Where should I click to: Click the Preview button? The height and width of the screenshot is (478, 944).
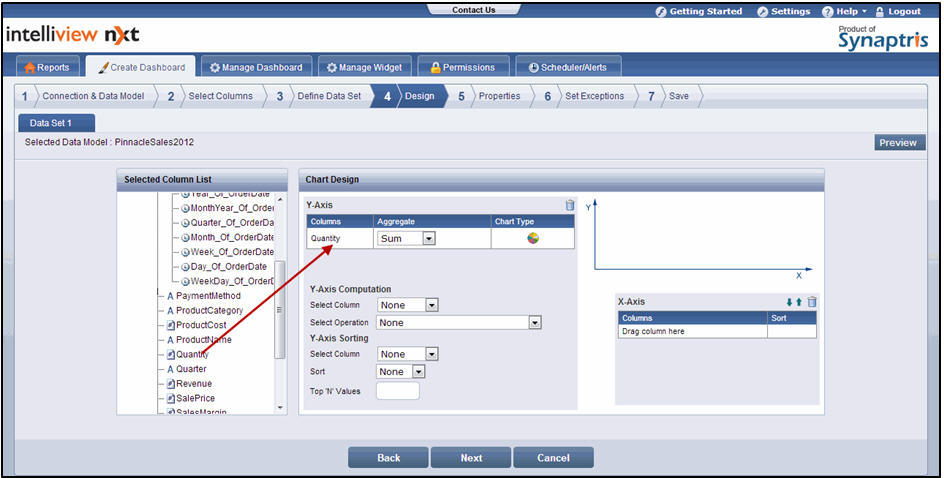point(899,143)
